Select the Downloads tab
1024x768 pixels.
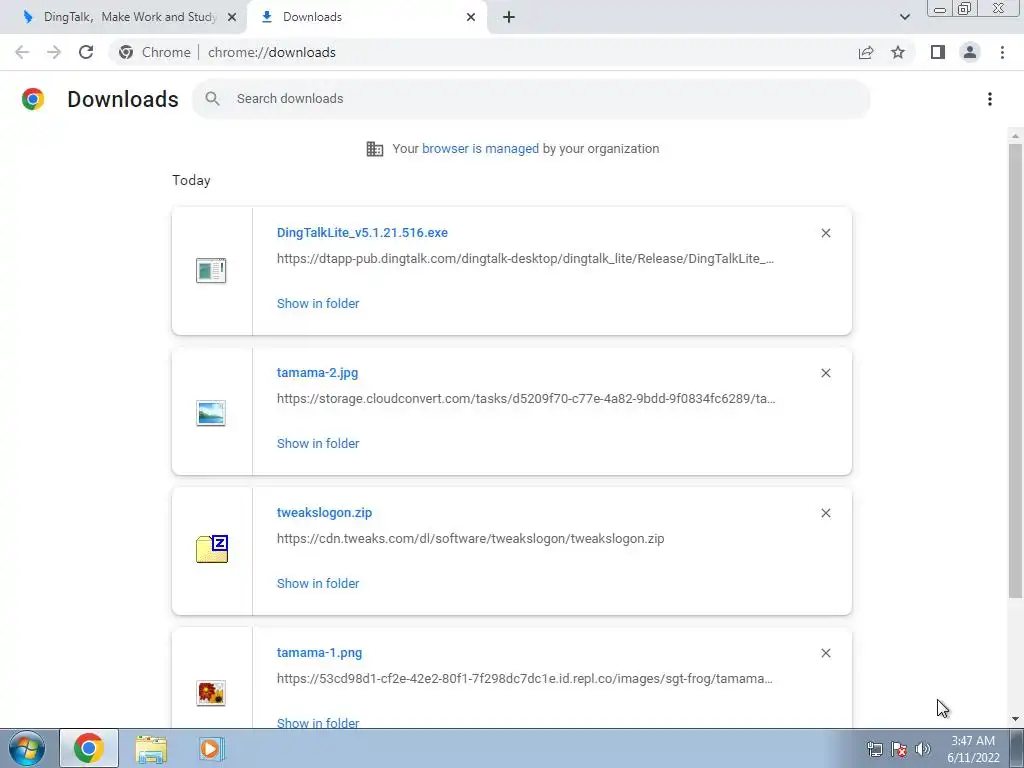pyautogui.click(x=368, y=17)
